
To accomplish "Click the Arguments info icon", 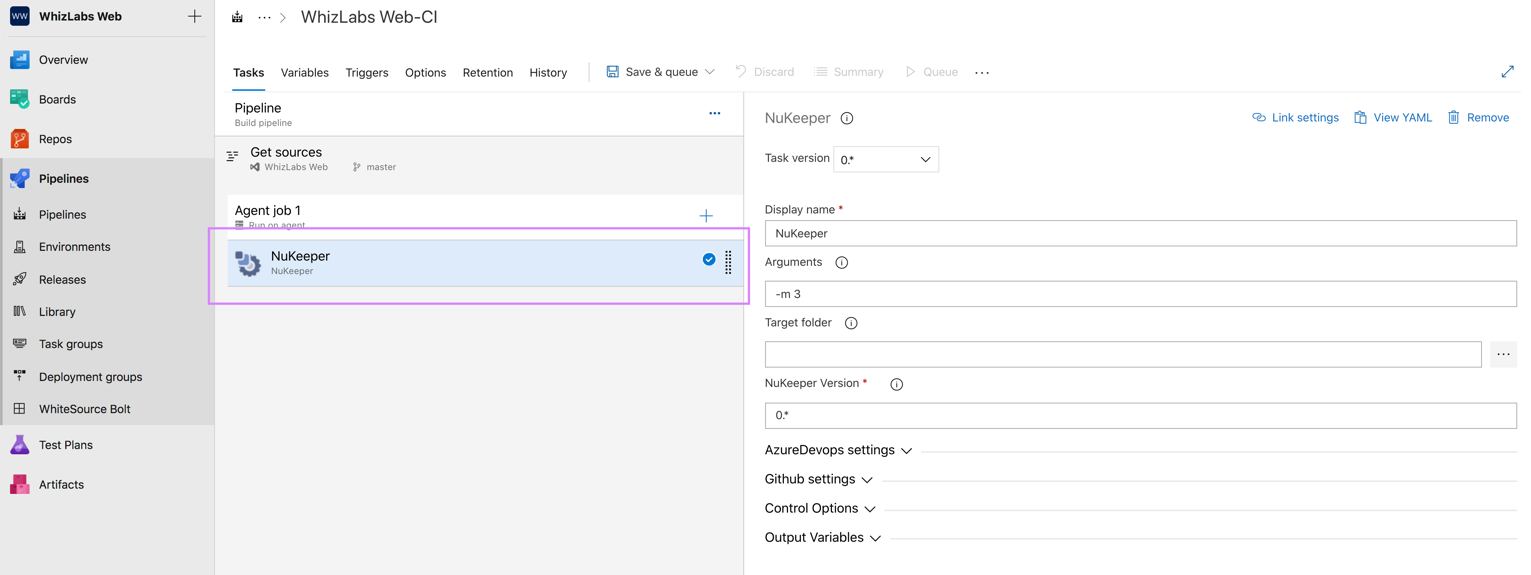I will [842, 263].
